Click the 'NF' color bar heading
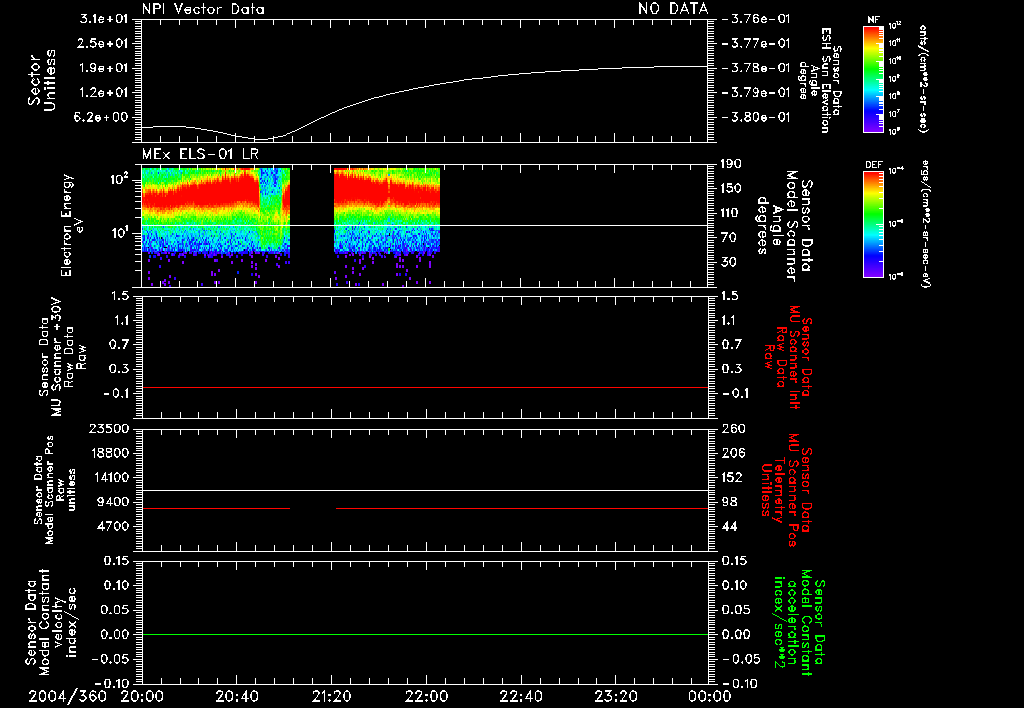This screenshot has height=708, width=1024. point(873,20)
